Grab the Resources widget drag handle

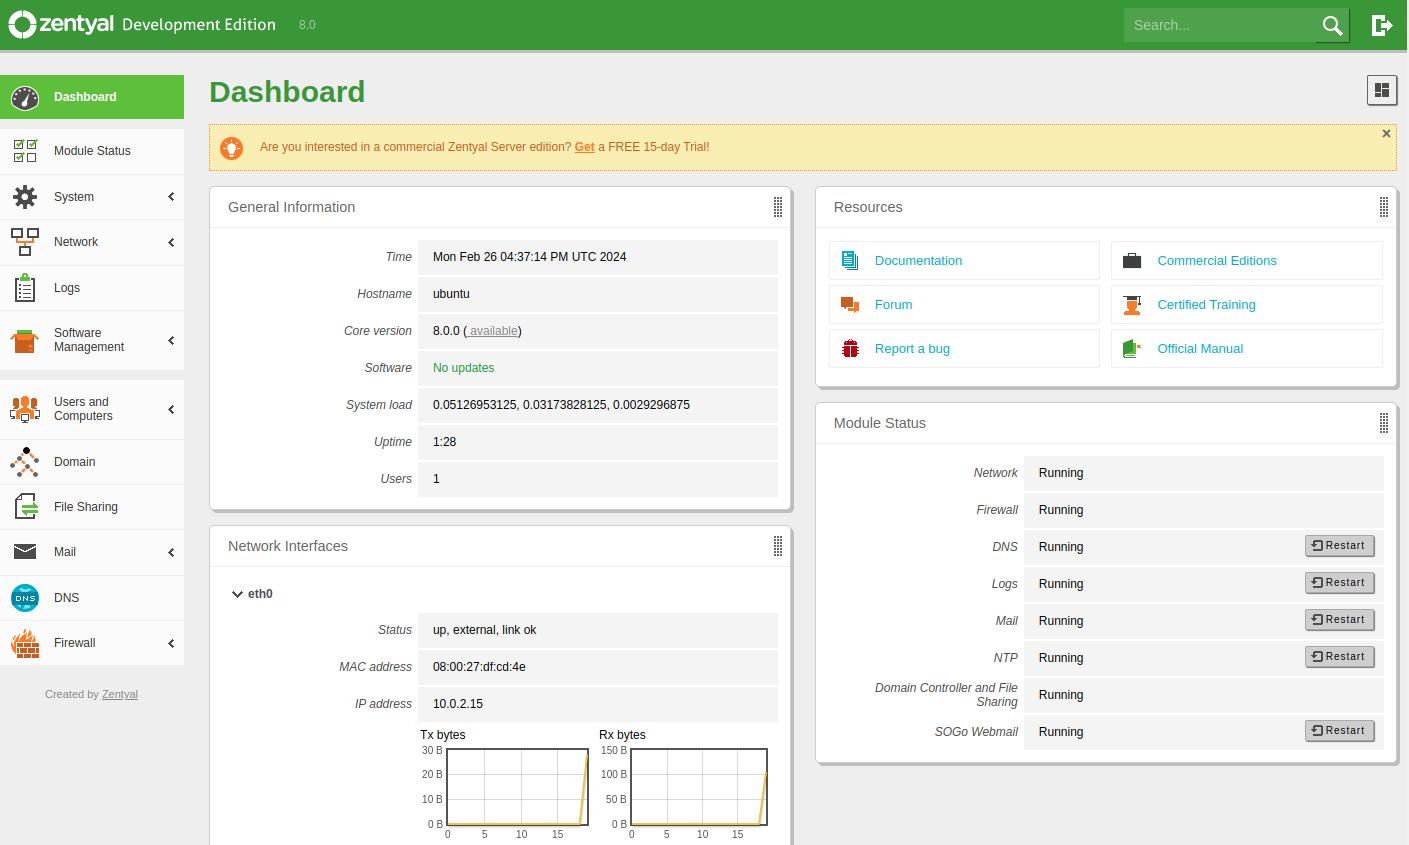point(1384,207)
